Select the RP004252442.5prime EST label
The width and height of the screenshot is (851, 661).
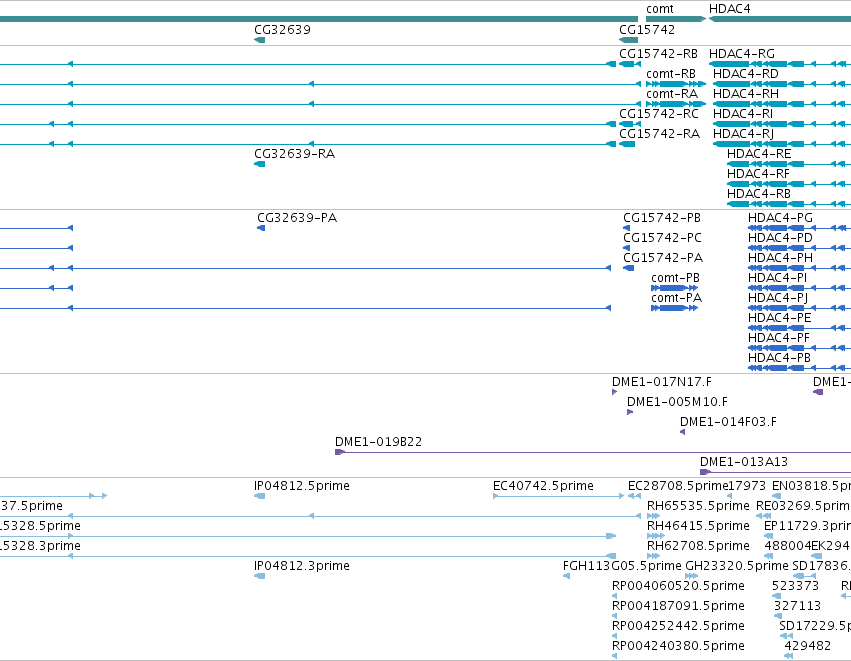[x=678, y=627]
